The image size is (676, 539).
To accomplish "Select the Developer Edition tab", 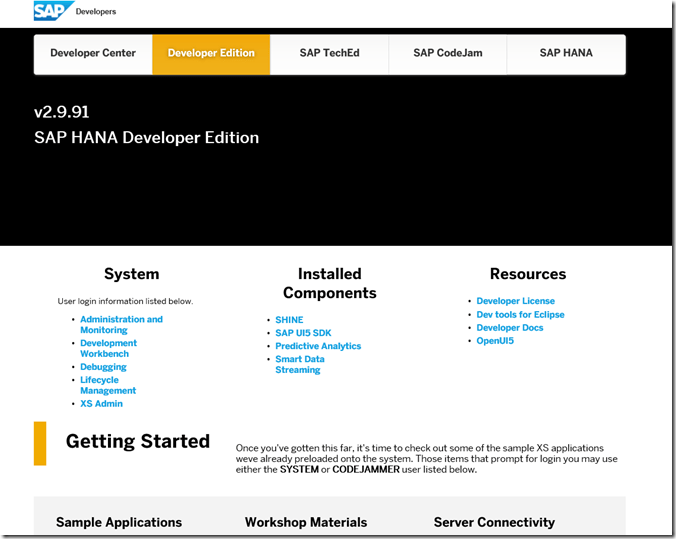I will [211, 54].
